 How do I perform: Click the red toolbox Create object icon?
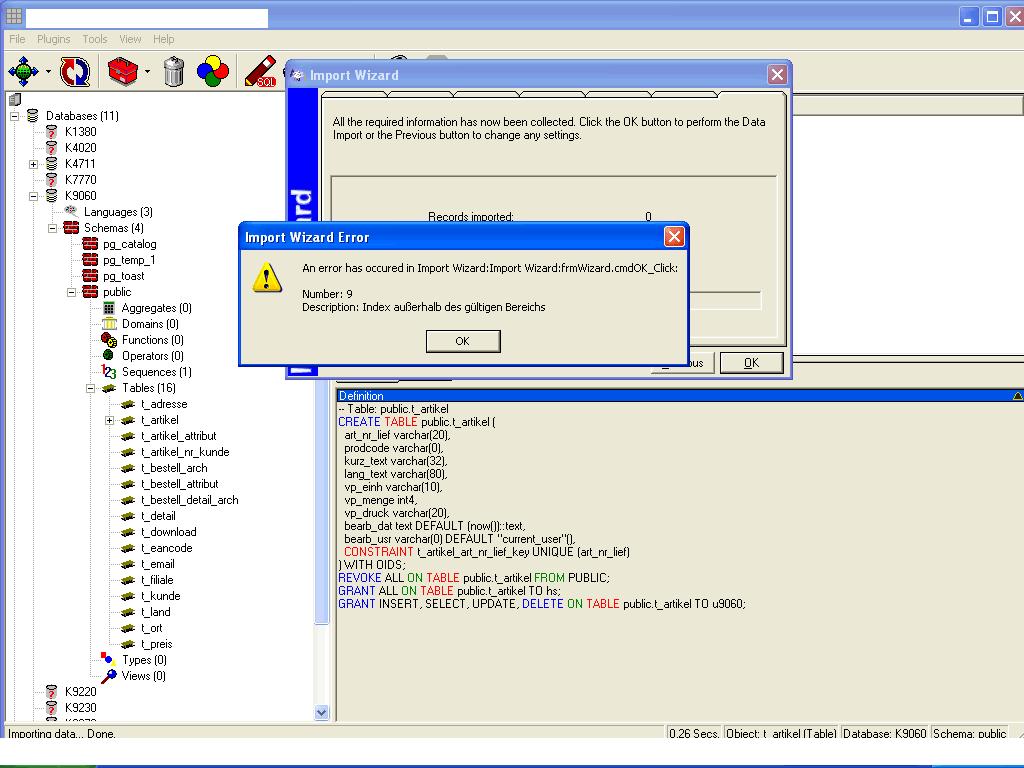122,71
